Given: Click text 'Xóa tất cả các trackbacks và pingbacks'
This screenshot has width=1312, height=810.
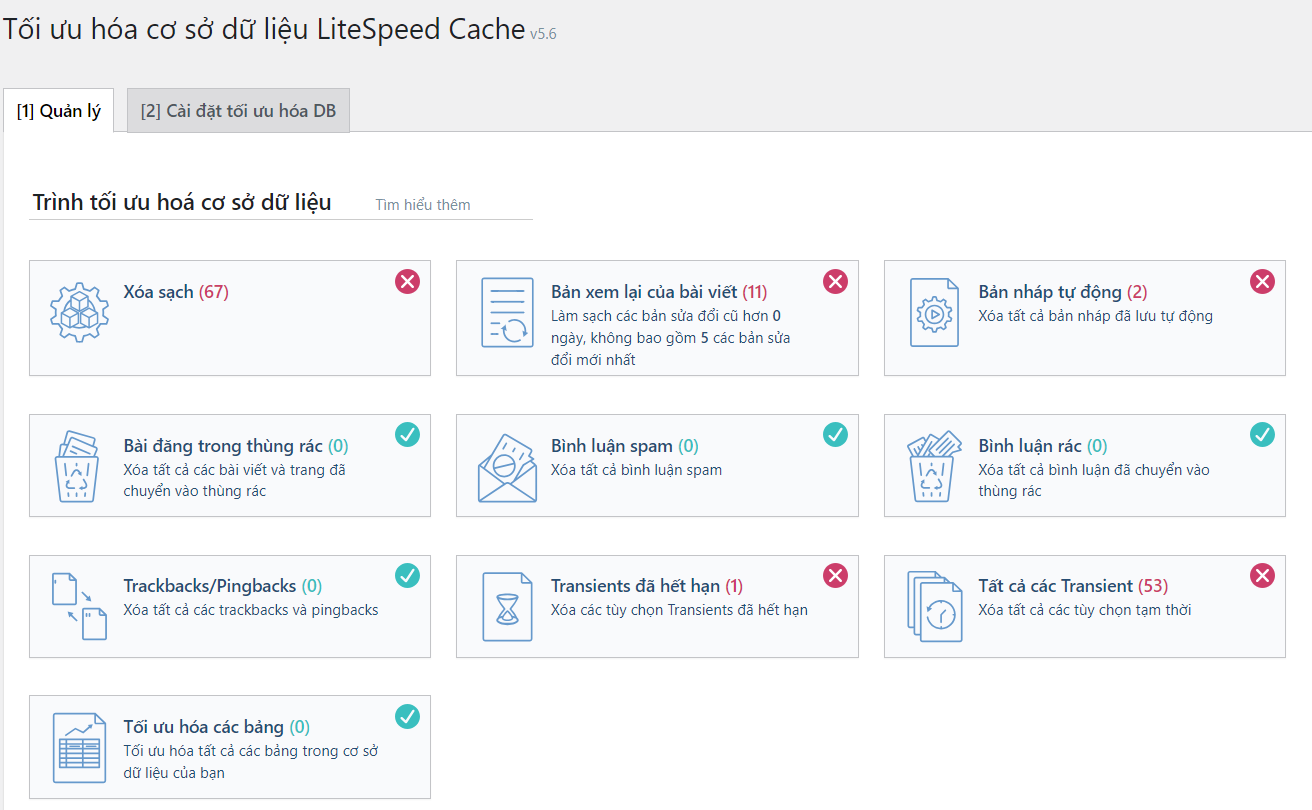Looking at the screenshot, I should 251,610.
